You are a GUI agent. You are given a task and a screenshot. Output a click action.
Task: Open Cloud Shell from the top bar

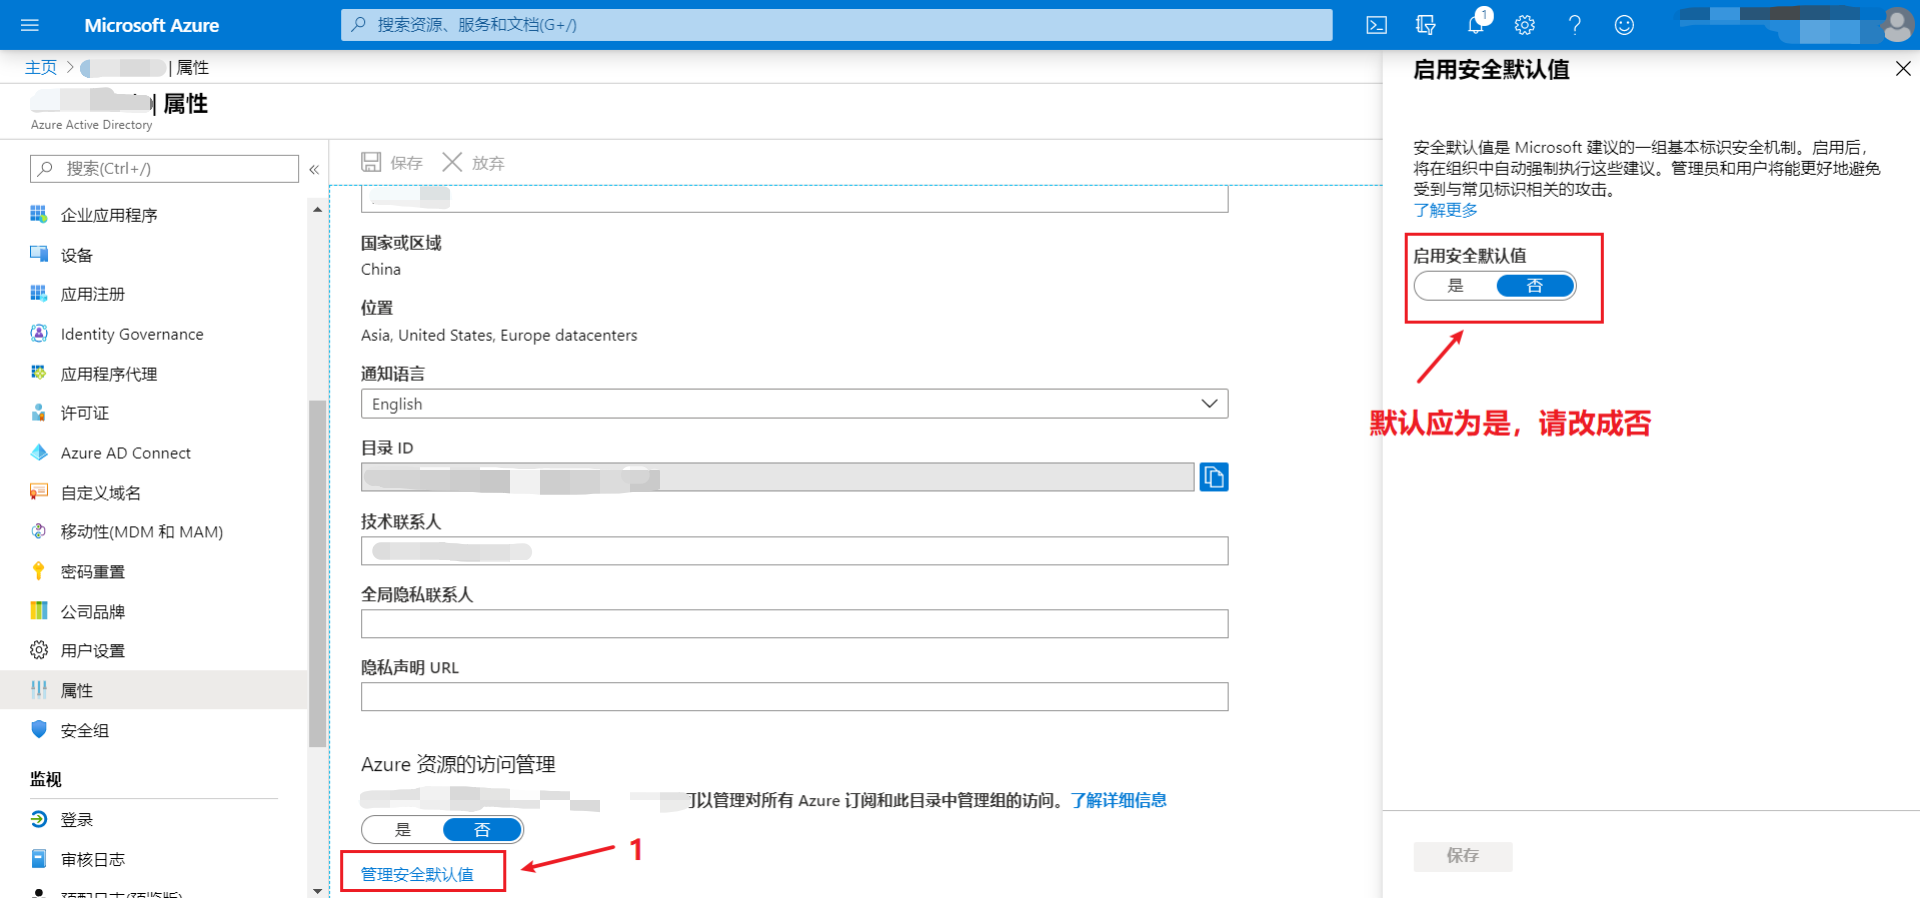(x=1377, y=25)
